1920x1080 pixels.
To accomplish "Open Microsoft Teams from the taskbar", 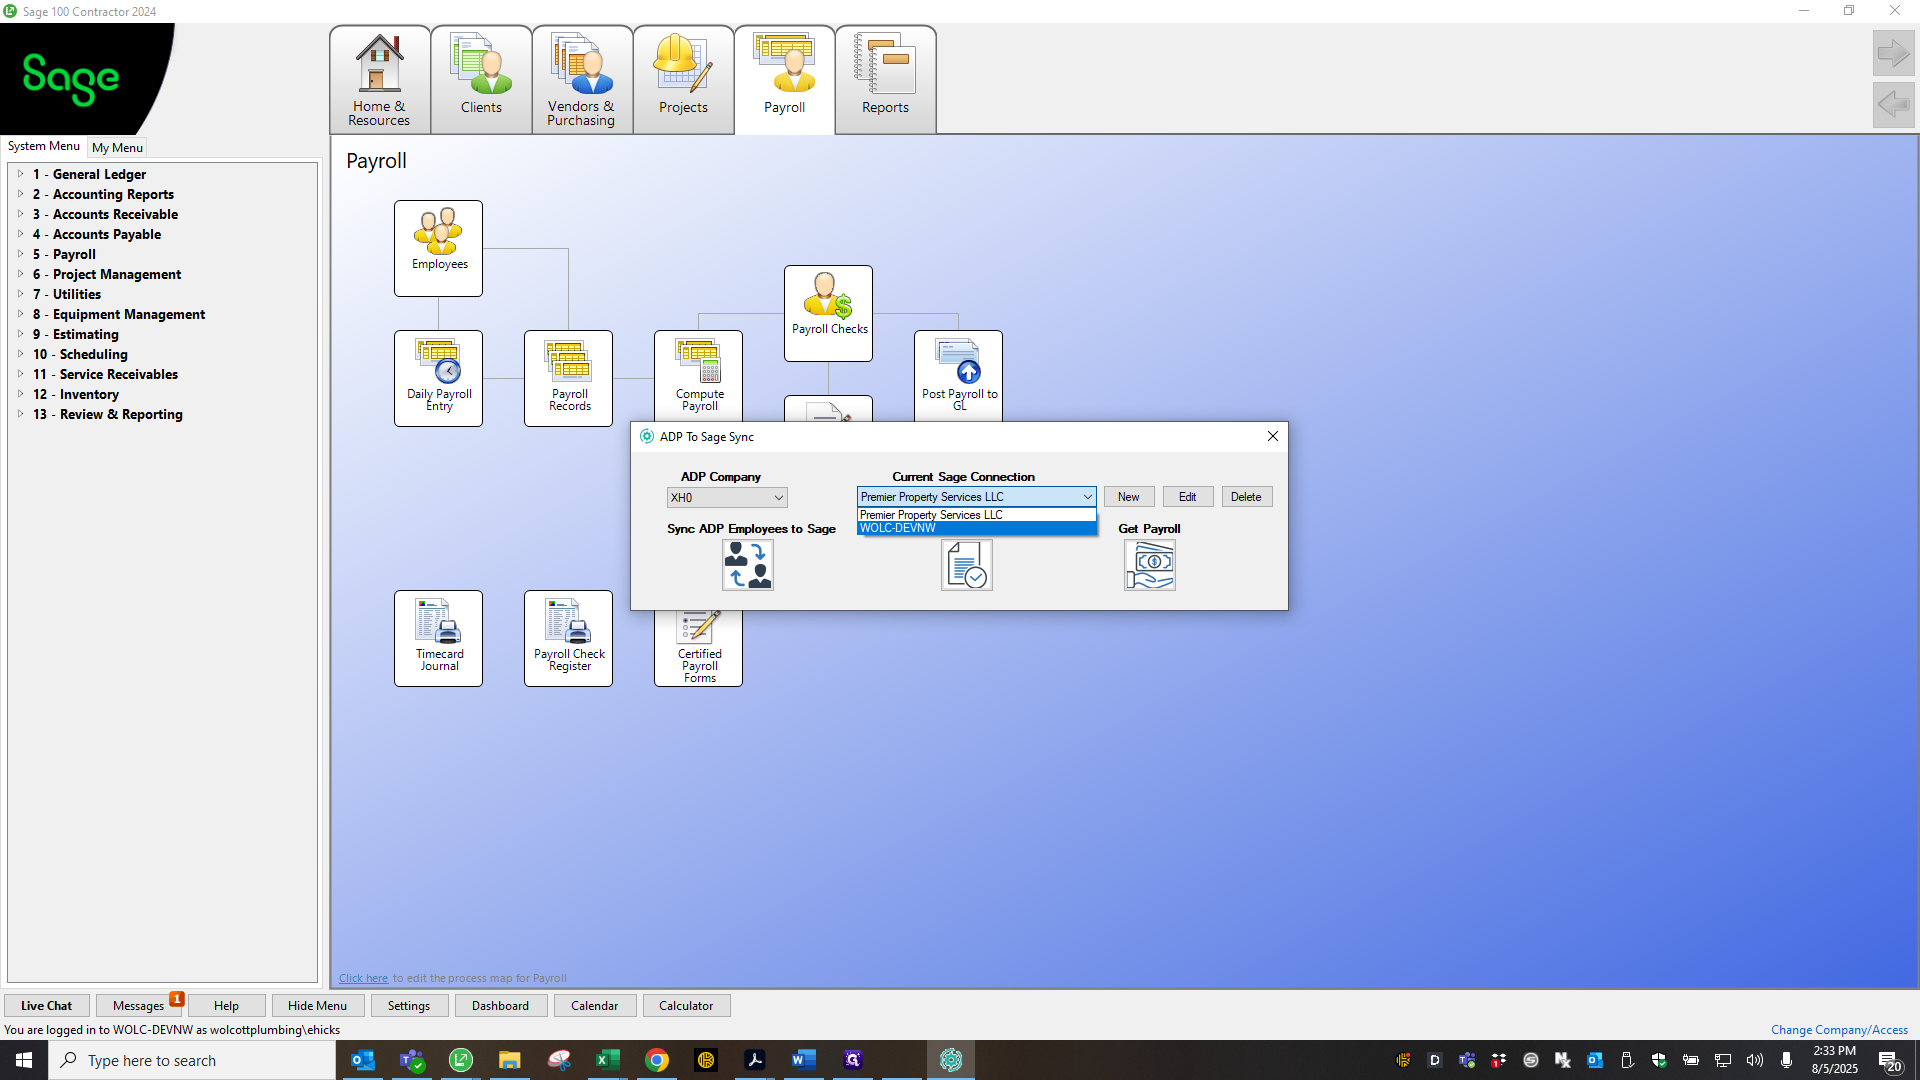I will pos(412,1060).
